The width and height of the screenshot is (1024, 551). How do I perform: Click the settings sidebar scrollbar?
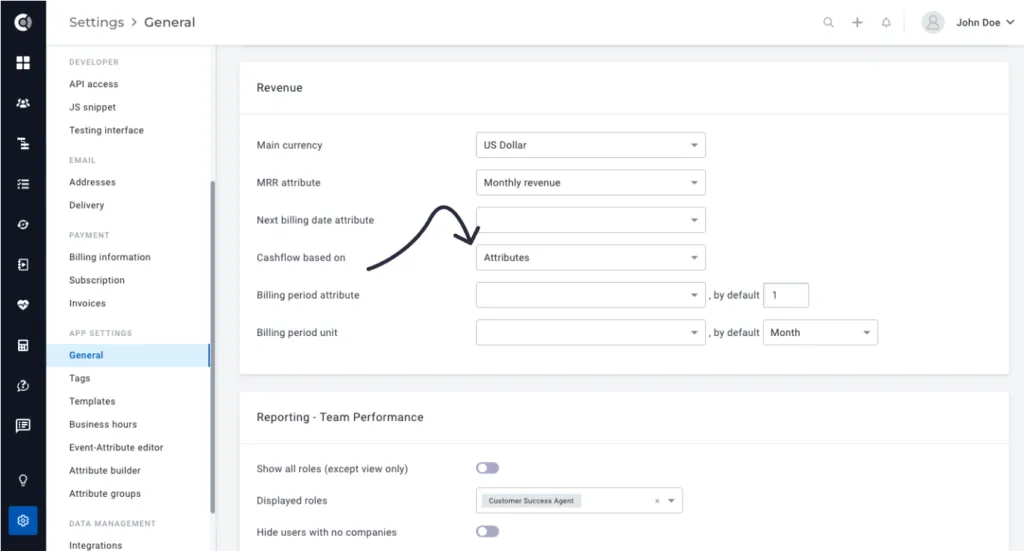click(212, 346)
